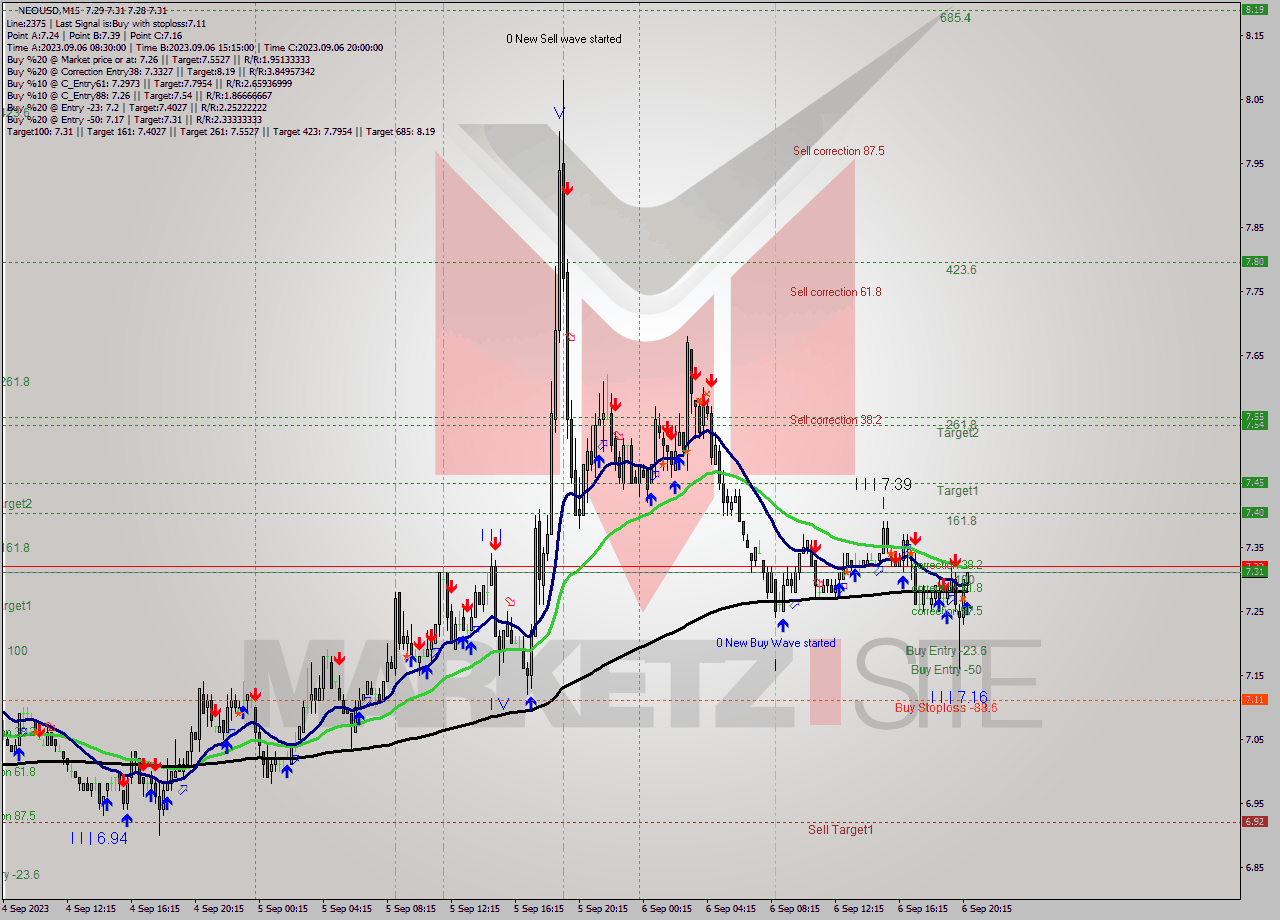Click the '6 Sep 12:15' time axis label

tap(859, 909)
